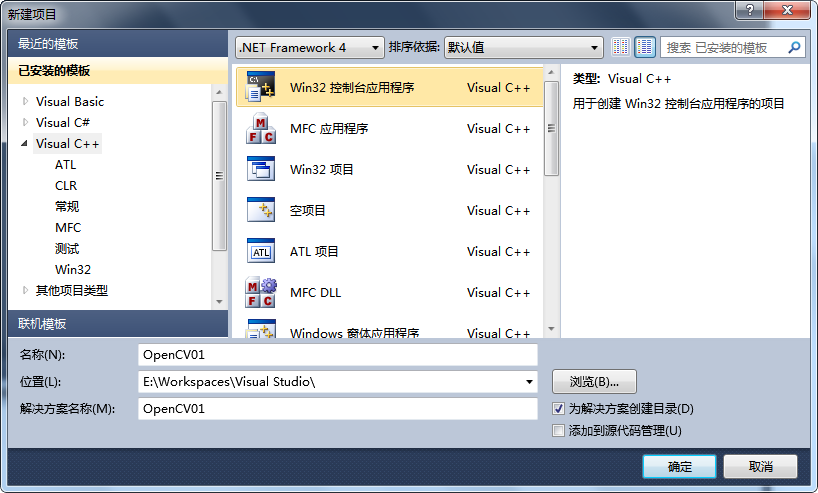The width and height of the screenshot is (818, 493).
Task: Click the help question mark button
Action: click(x=750, y=10)
